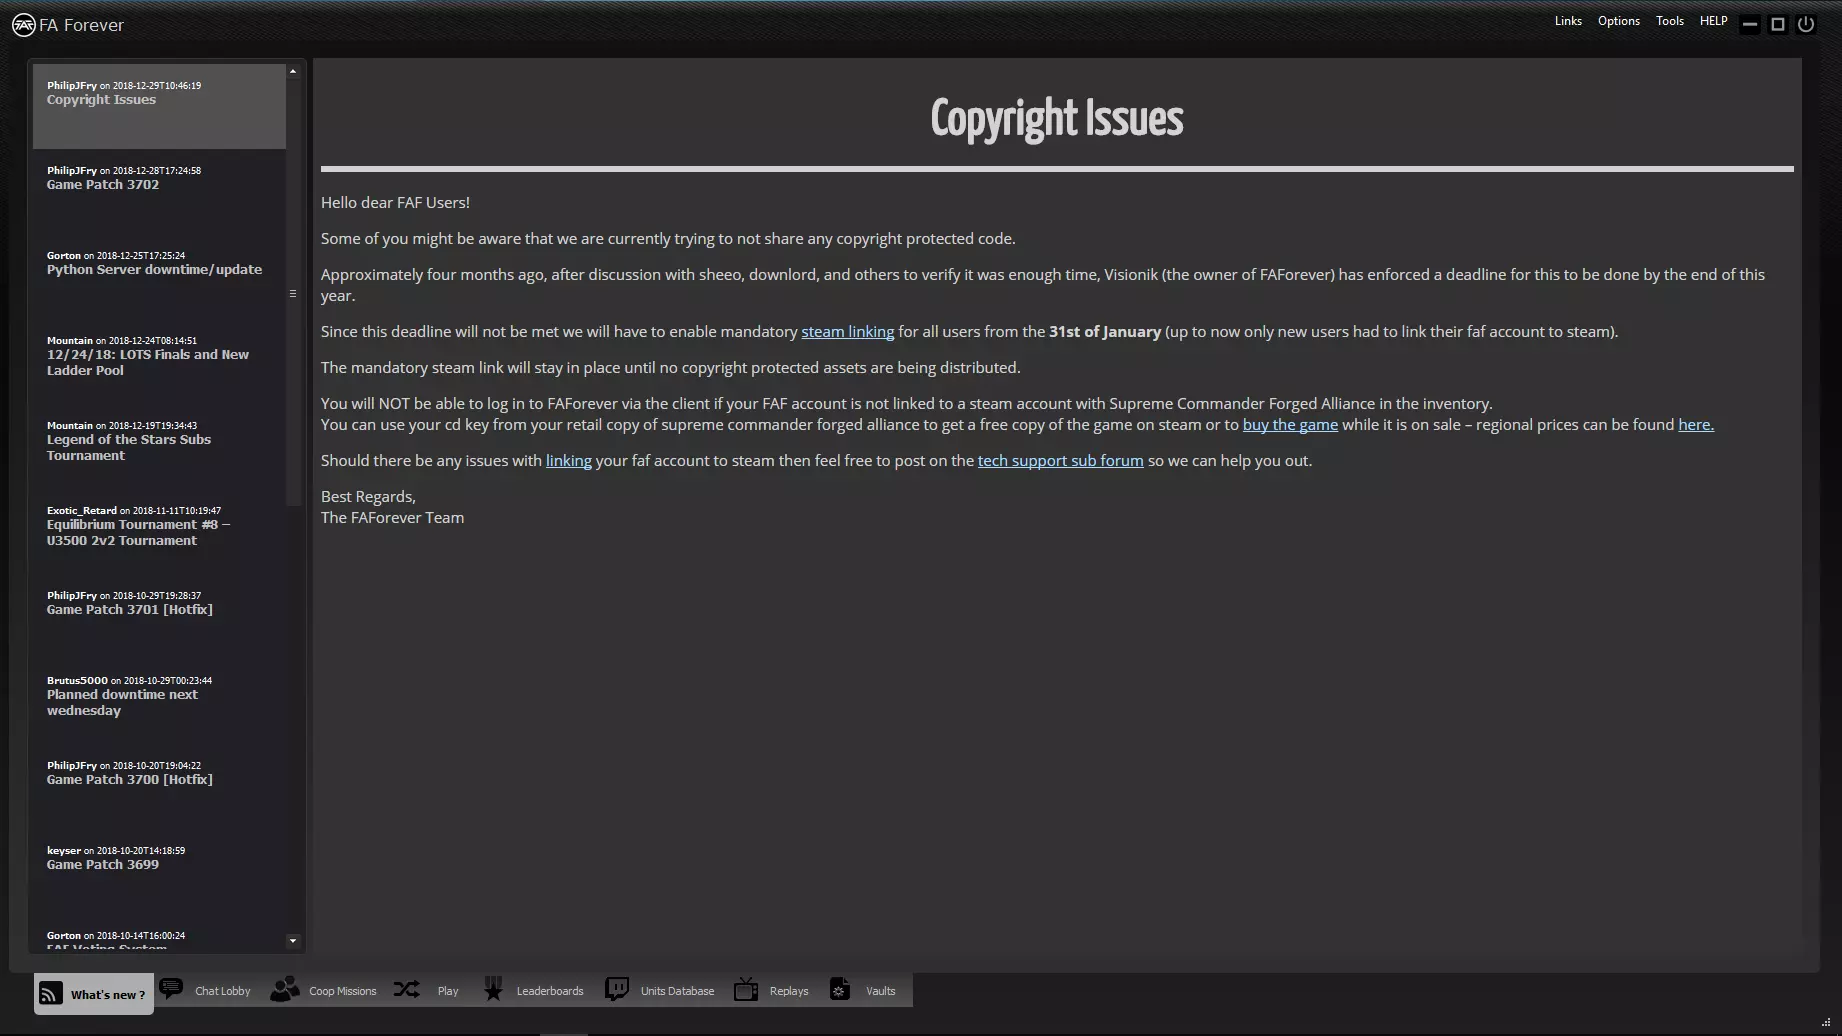The image size is (1842, 1036).
Task: Select '12/24/18: LOTS Finals and New Ladder Pool' news
Action: [x=159, y=361]
